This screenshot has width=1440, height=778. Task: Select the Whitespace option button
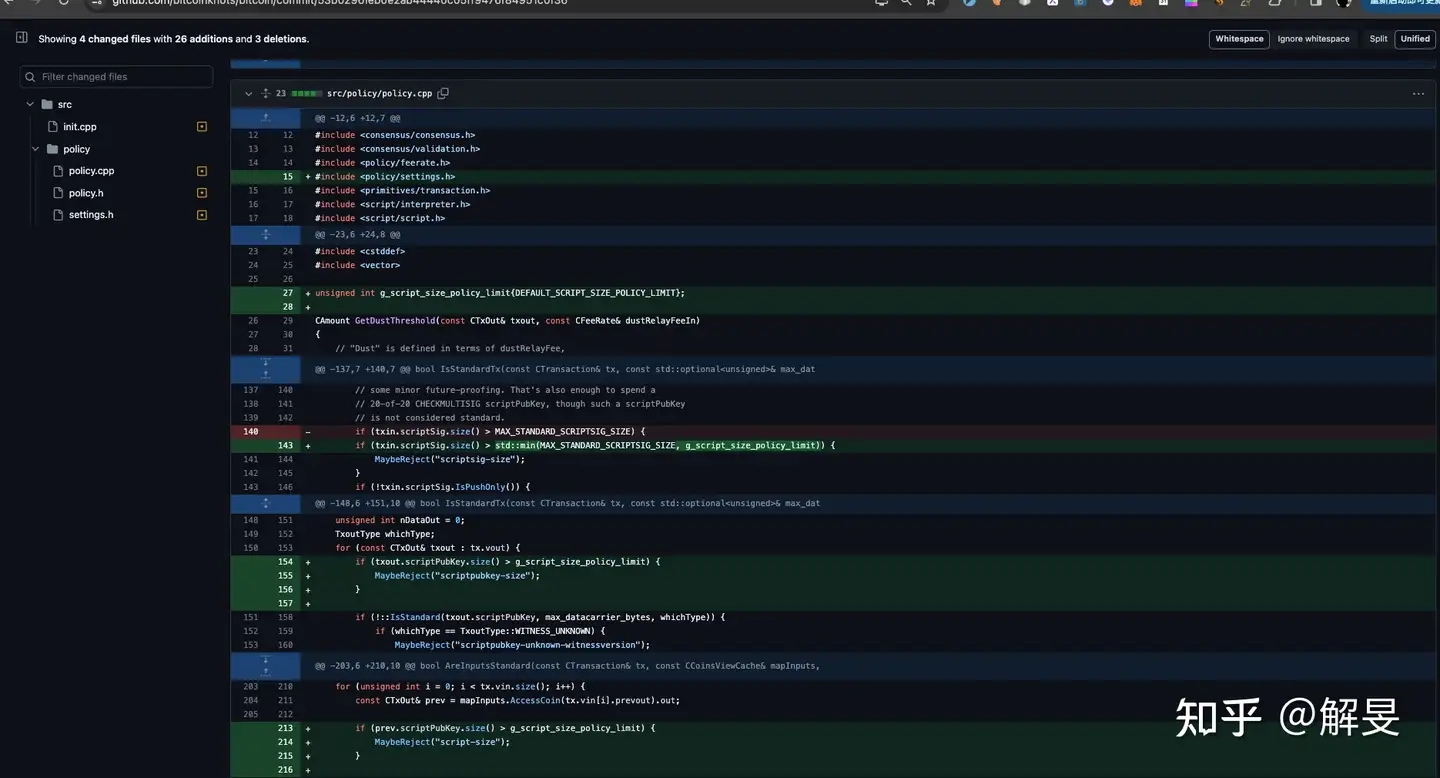click(x=1239, y=39)
